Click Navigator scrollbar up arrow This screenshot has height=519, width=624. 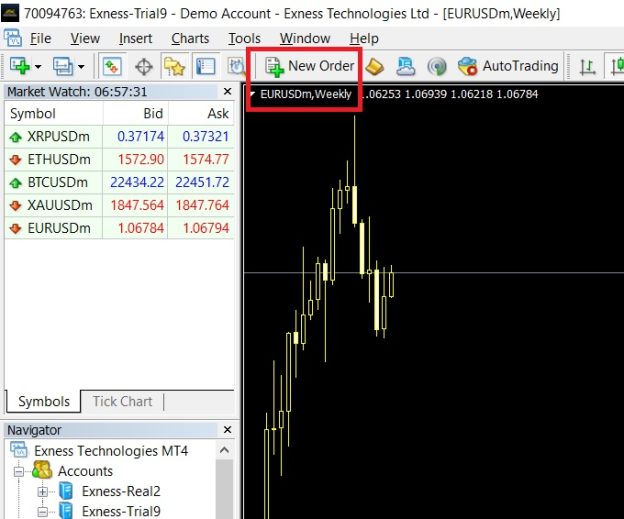tap(224, 450)
